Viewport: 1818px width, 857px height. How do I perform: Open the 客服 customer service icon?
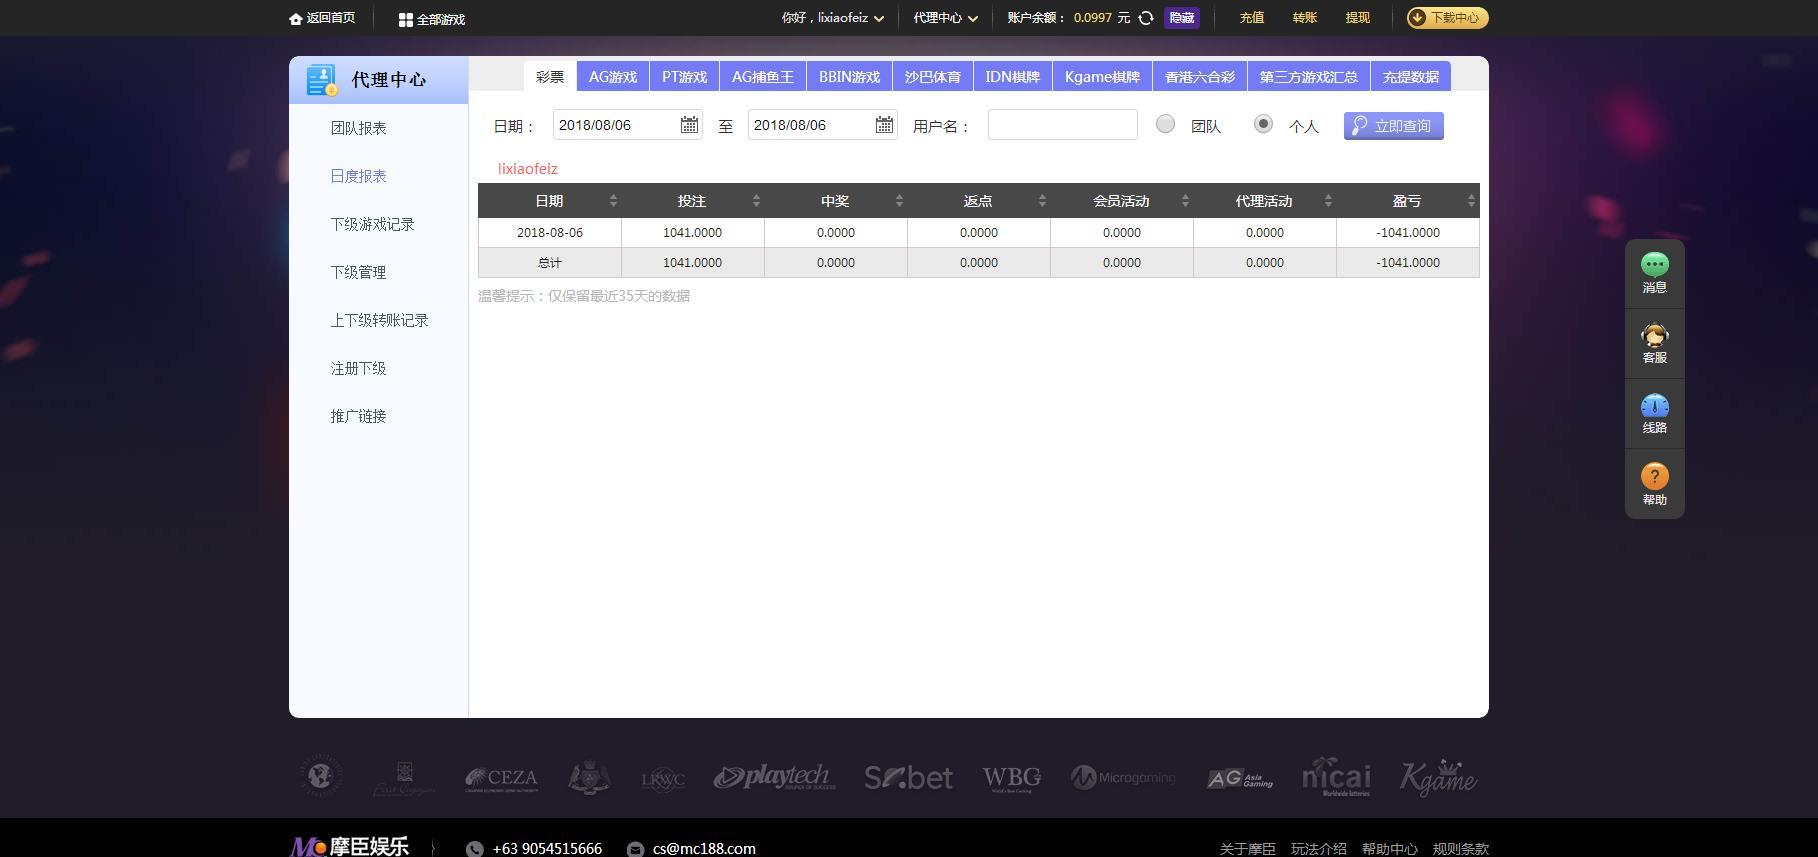click(1655, 335)
